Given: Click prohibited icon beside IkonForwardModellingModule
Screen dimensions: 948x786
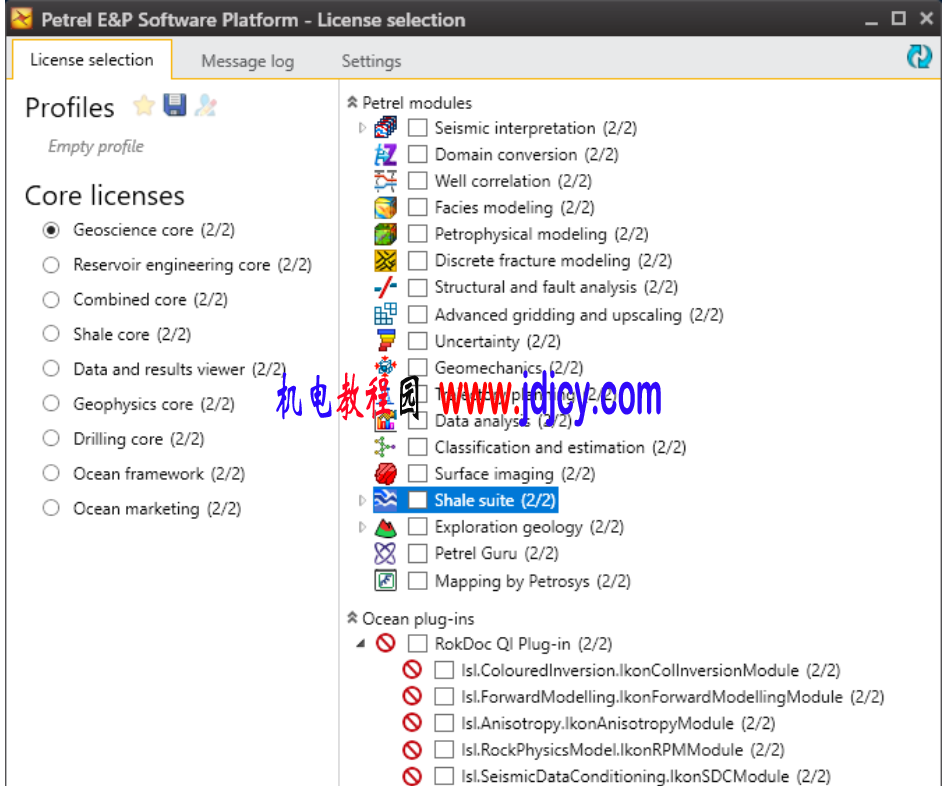Looking at the screenshot, I should [412, 697].
